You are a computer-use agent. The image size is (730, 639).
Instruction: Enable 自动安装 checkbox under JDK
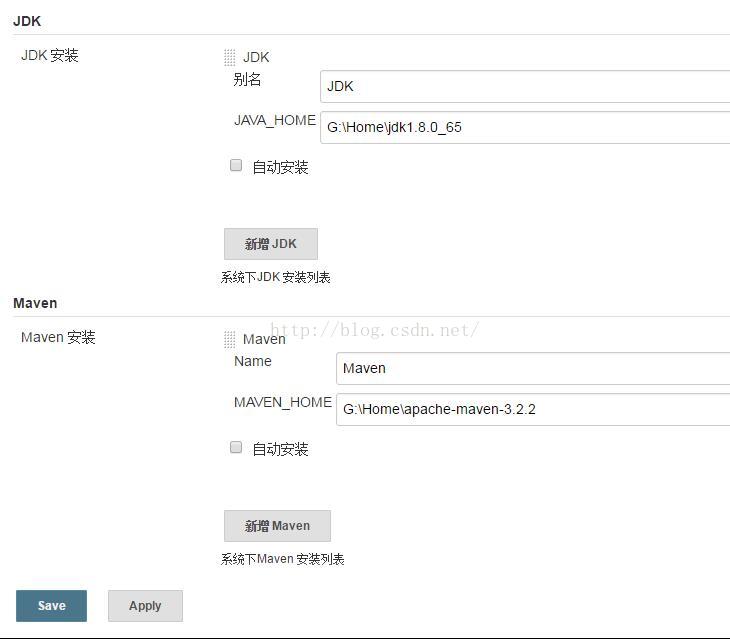click(236, 165)
